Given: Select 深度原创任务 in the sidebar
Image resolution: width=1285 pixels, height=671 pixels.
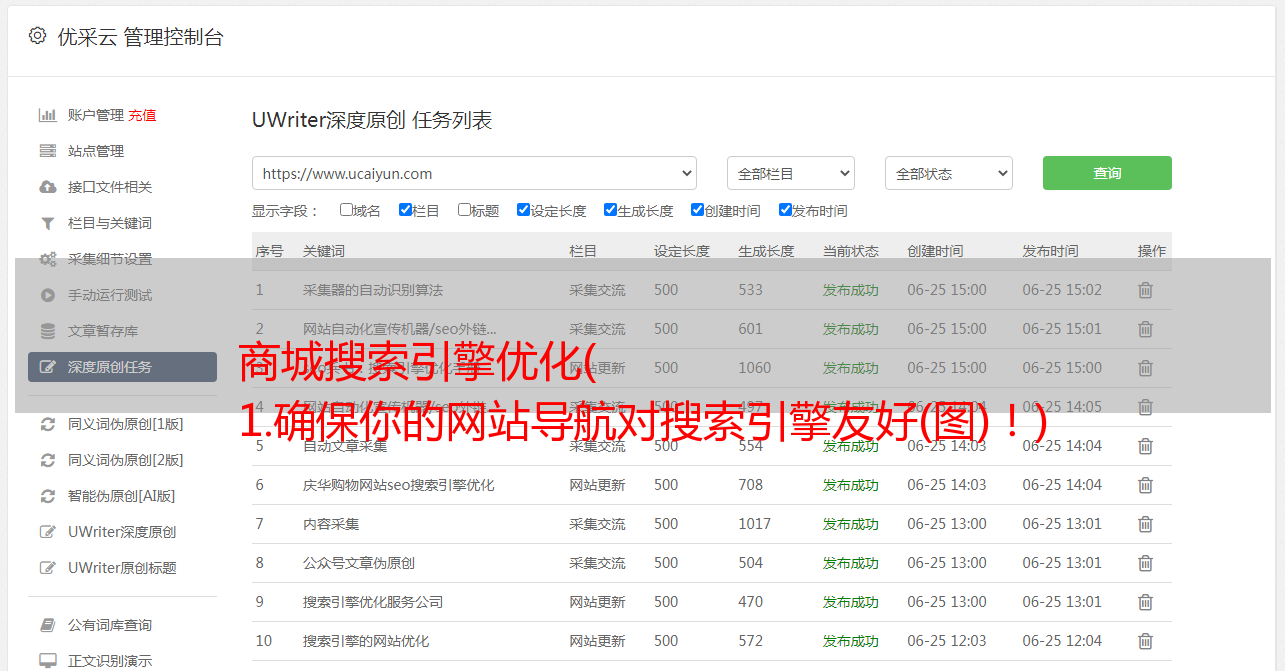Looking at the screenshot, I should pyautogui.click(x=122, y=367).
